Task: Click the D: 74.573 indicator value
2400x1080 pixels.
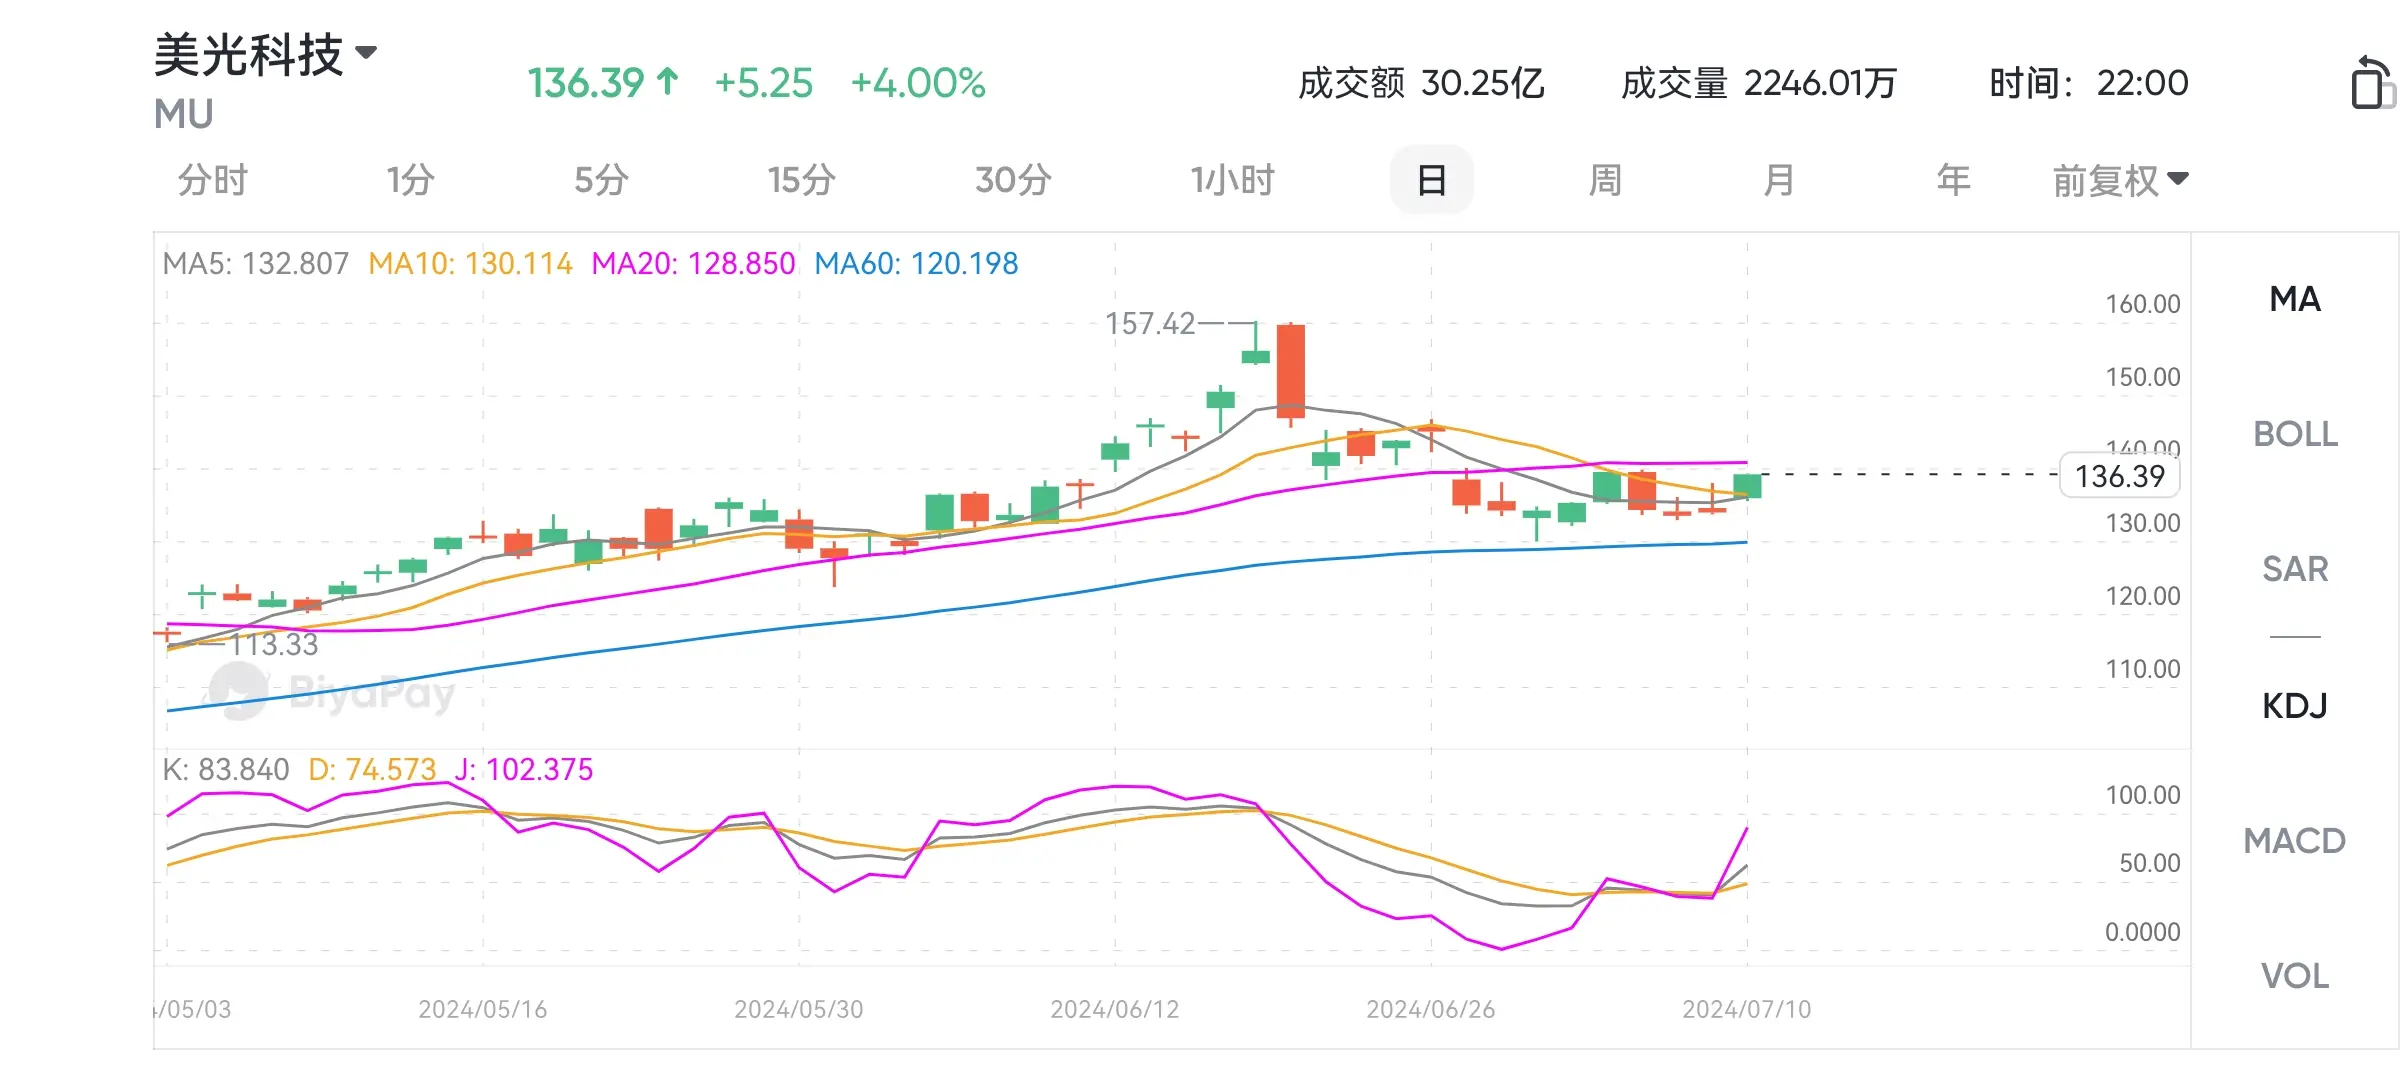Action: (x=372, y=770)
